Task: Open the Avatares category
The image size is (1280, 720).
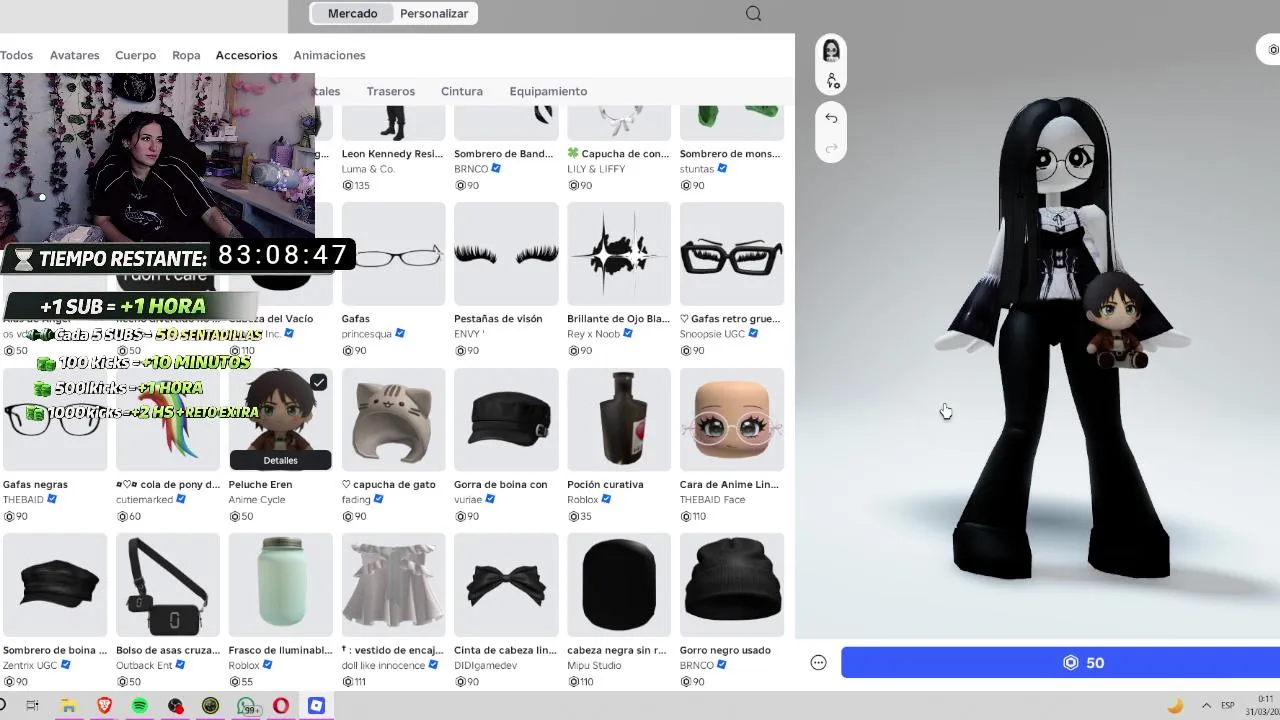Action: [x=74, y=55]
